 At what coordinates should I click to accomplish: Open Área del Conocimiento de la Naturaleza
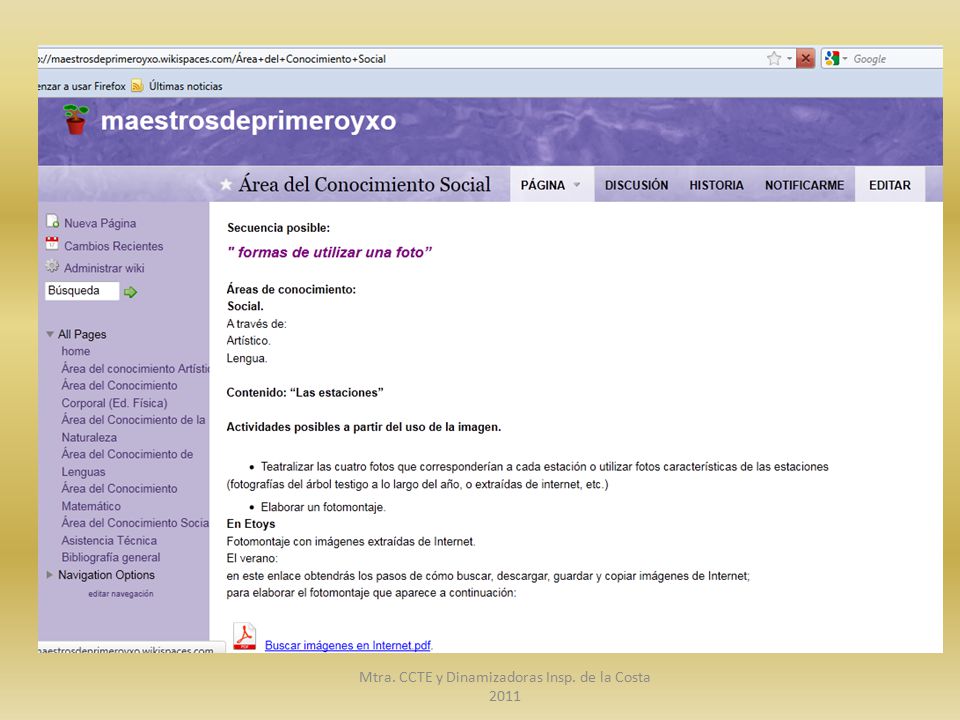point(133,429)
